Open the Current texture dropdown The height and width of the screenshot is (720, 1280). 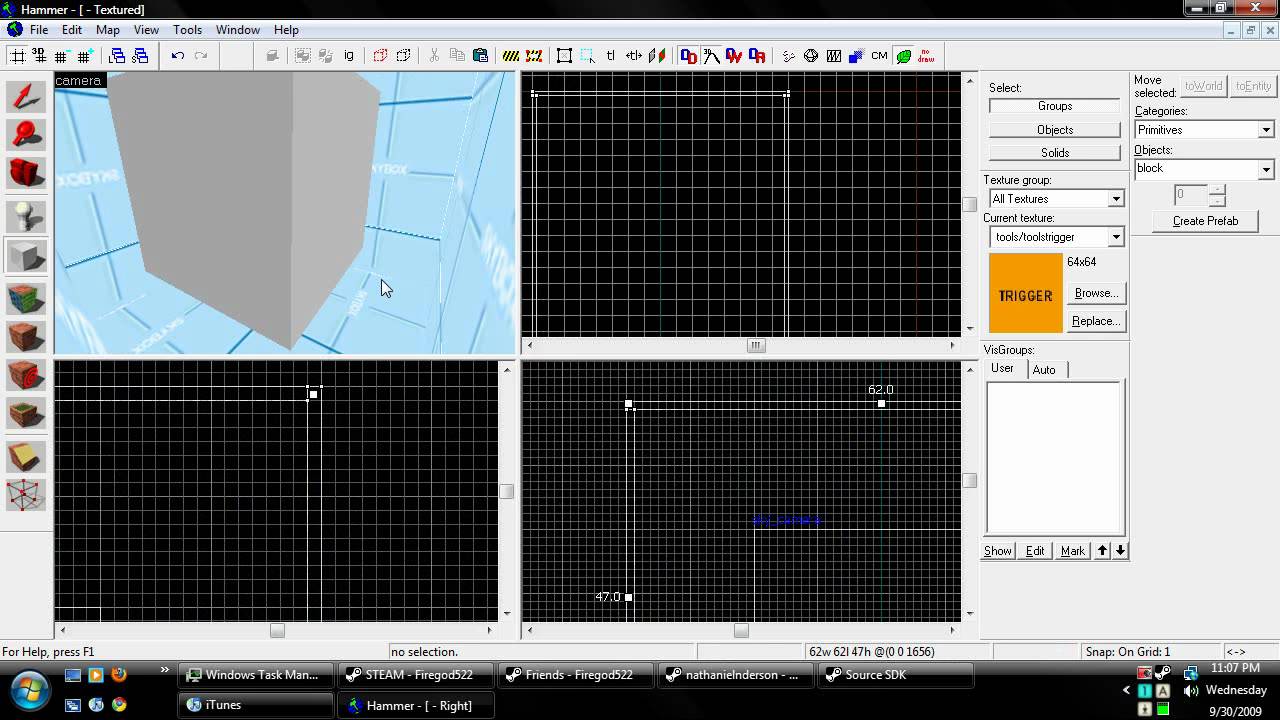(x=1116, y=237)
